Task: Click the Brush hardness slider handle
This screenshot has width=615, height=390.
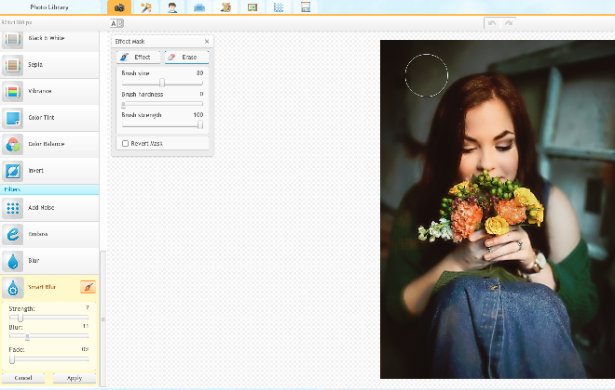Action: 124,104
